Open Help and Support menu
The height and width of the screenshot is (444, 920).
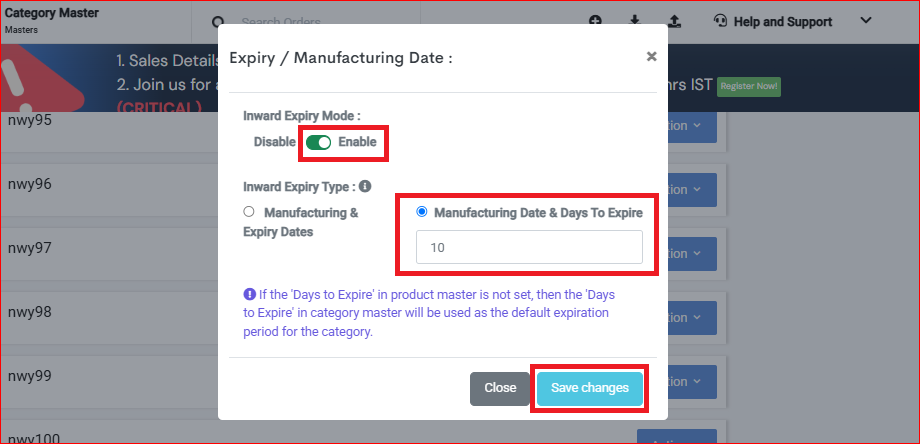(783, 22)
